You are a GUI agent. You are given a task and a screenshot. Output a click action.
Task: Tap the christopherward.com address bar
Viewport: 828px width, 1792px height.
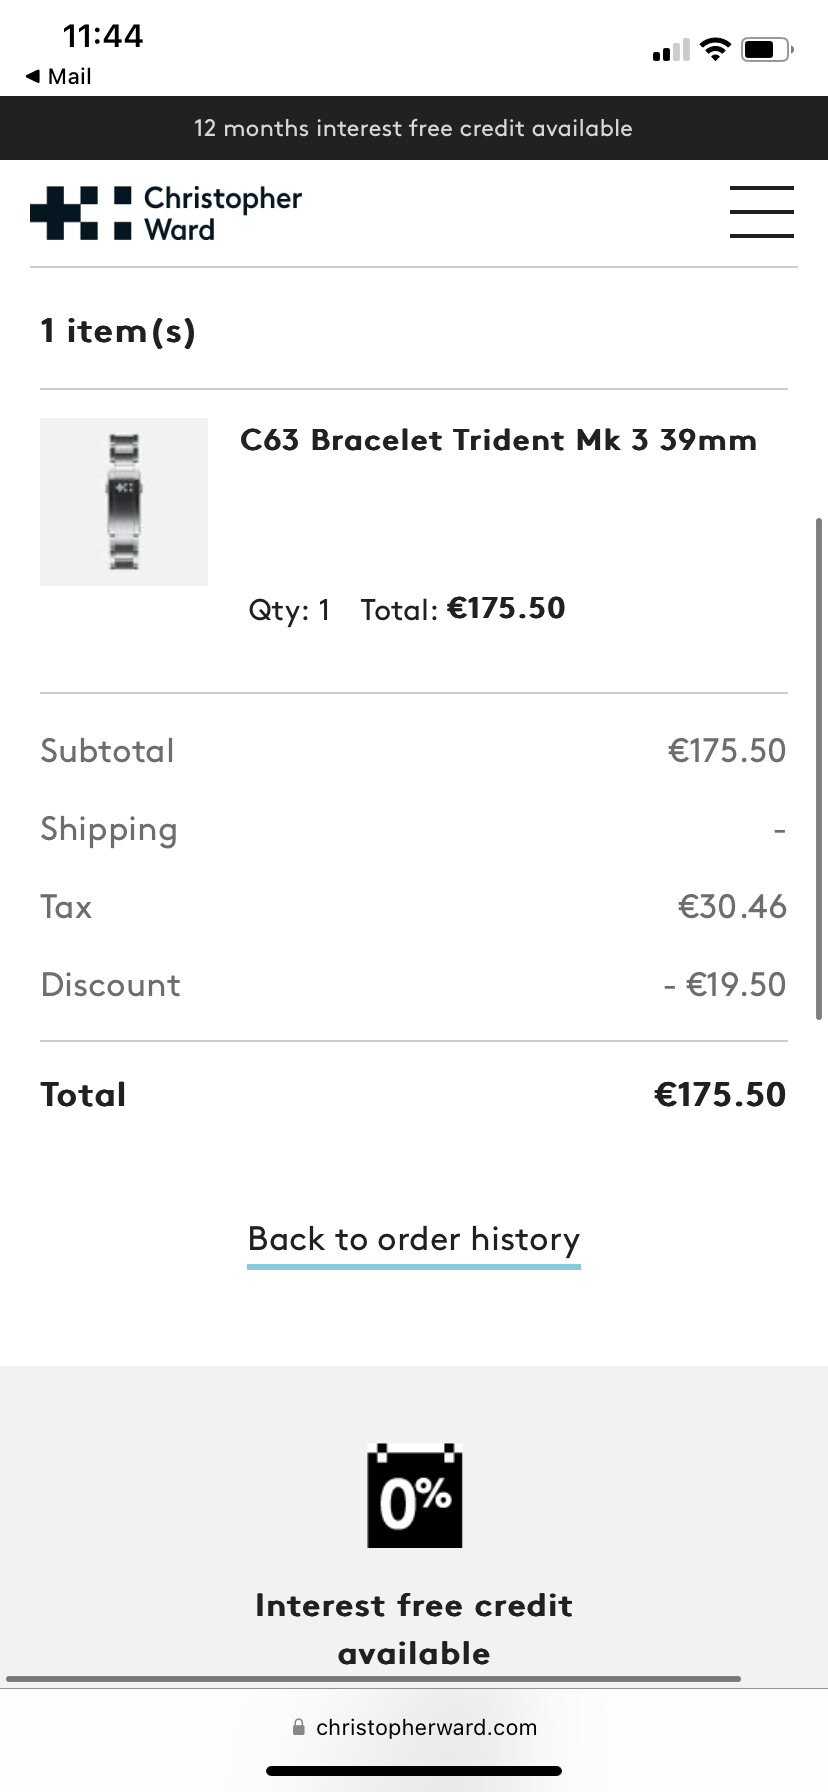click(426, 1727)
